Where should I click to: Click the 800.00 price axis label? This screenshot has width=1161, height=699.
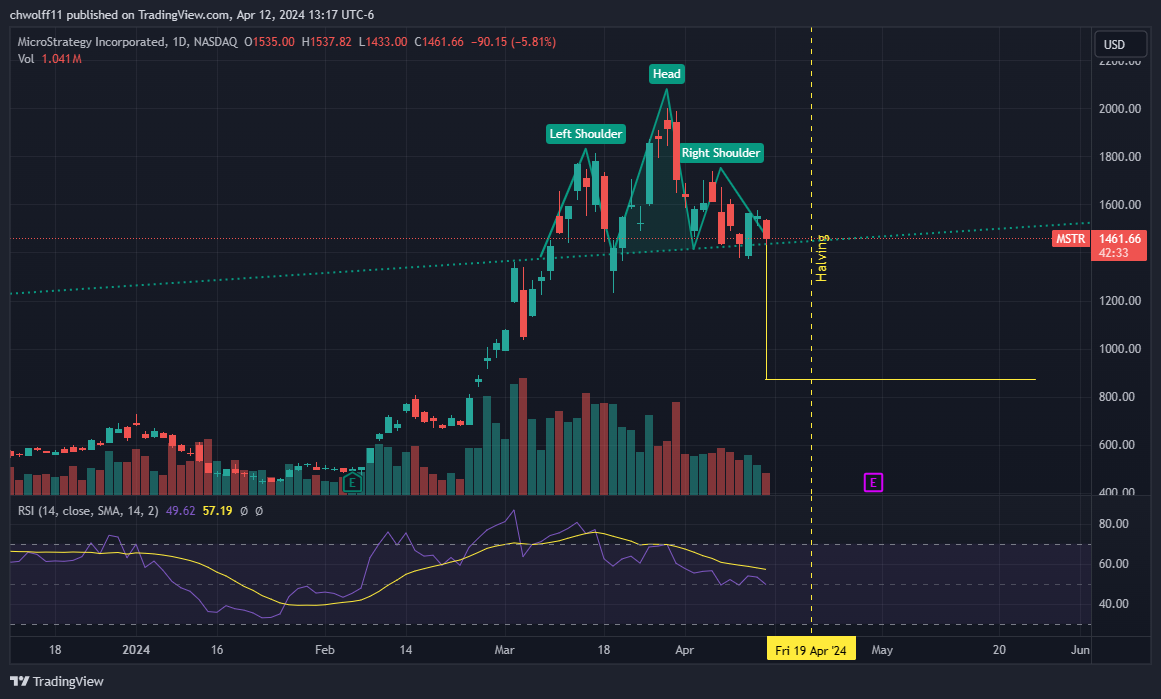[1117, 397]
